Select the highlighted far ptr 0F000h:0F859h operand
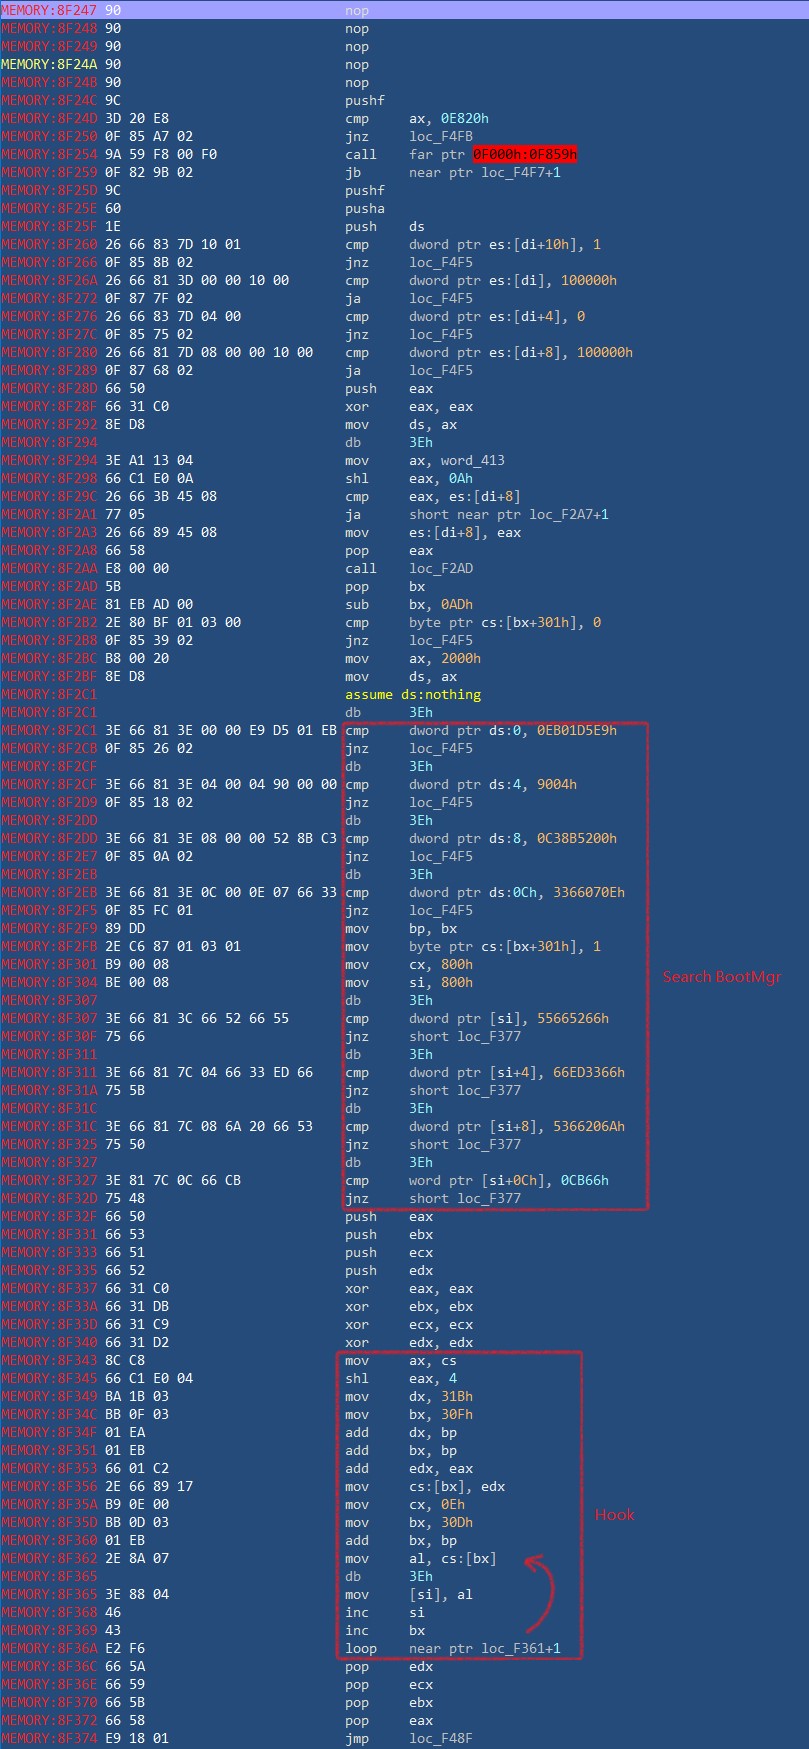The height and width of the screenshot is (1749, 809). coord(524,155)
